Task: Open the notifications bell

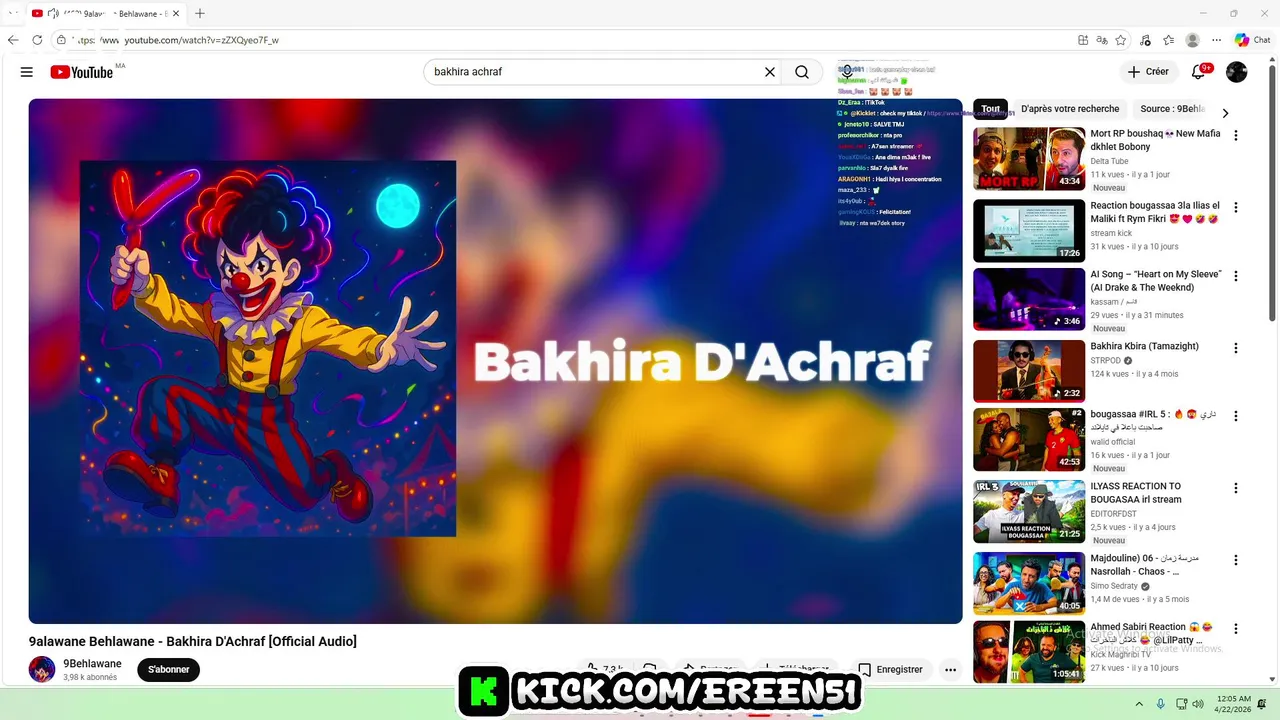Action: tap(1198, 72)
